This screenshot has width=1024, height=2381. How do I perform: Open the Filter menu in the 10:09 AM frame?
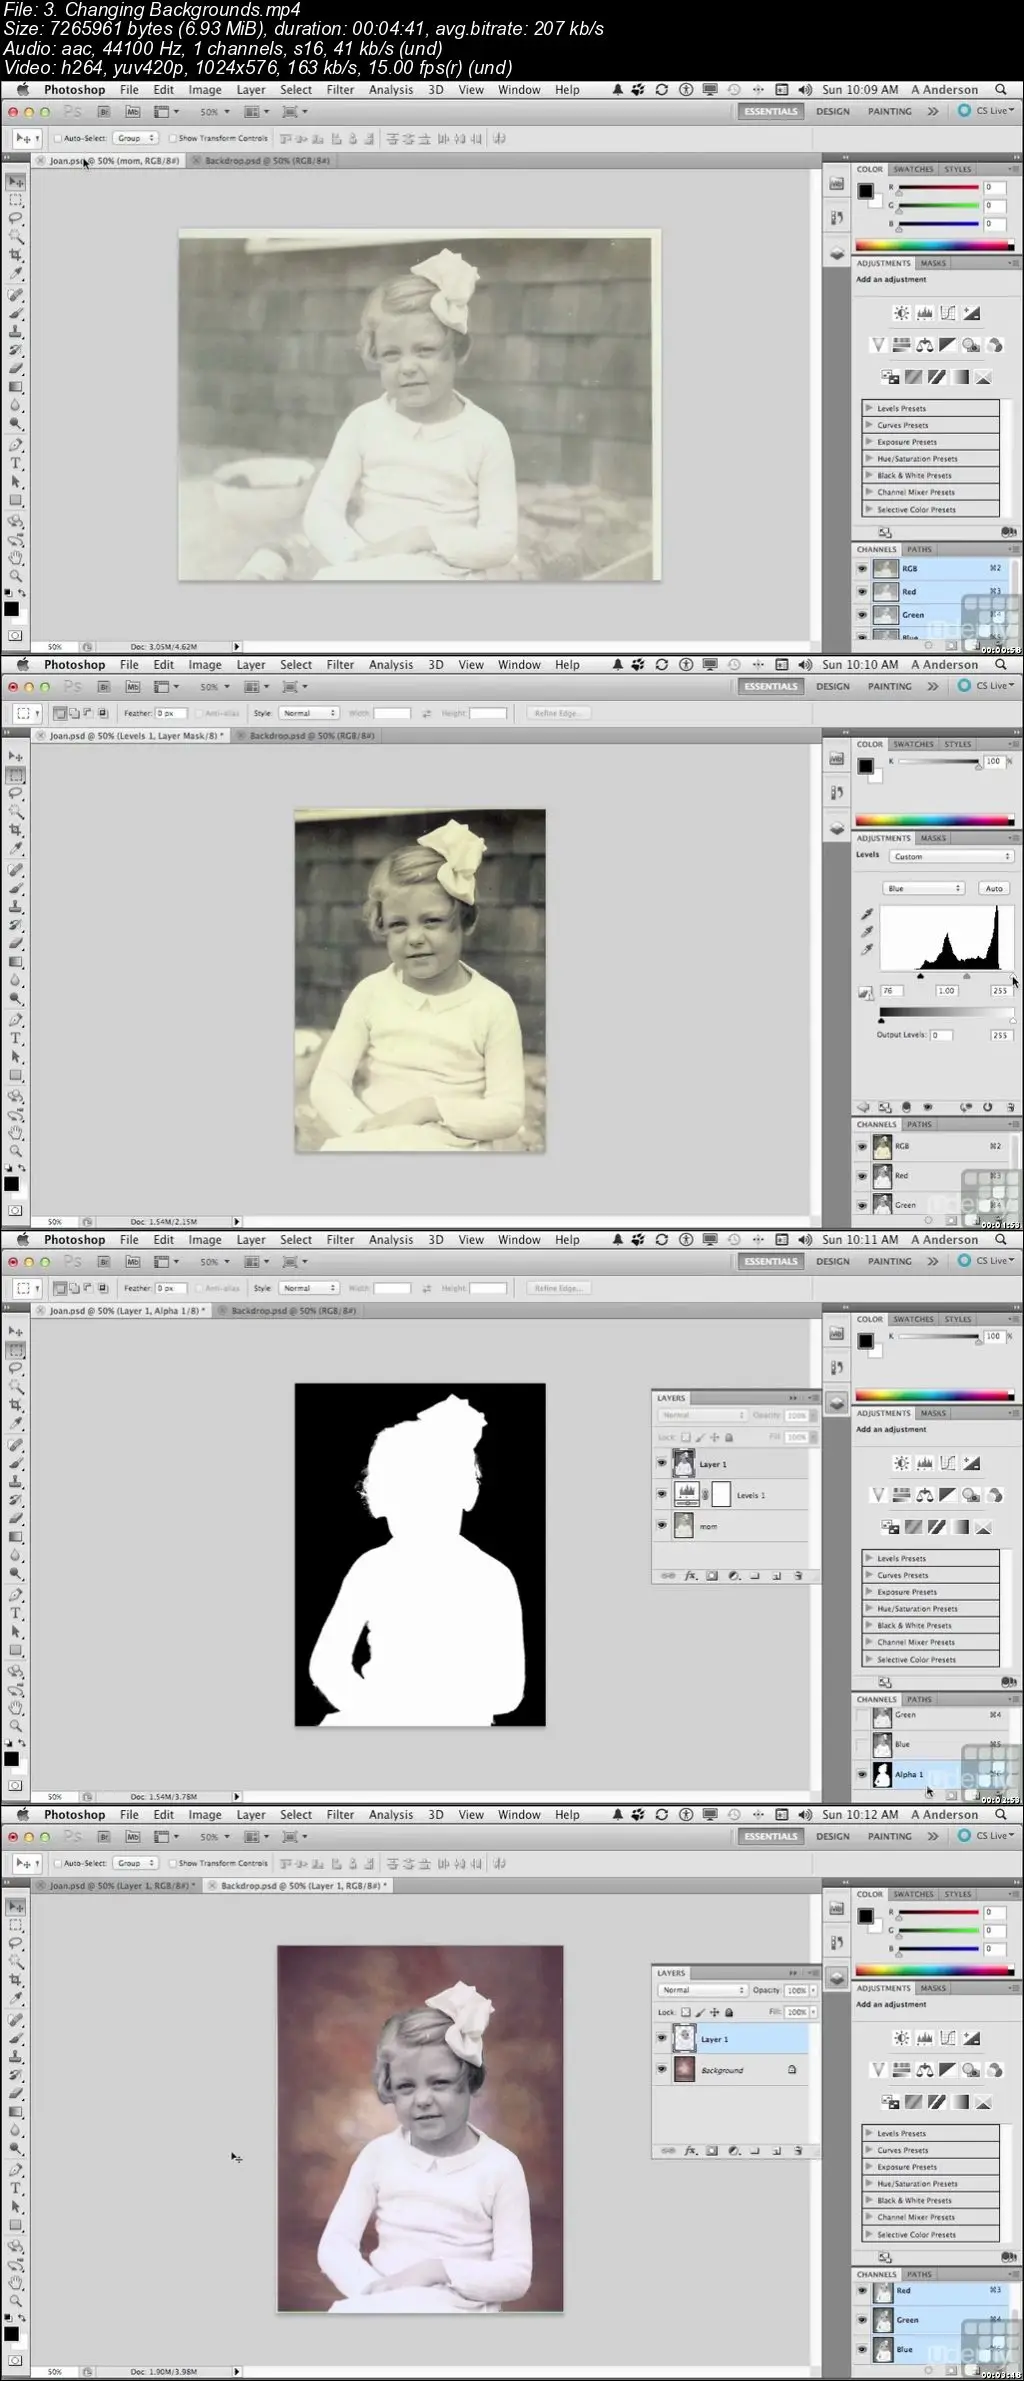(340, 89)
